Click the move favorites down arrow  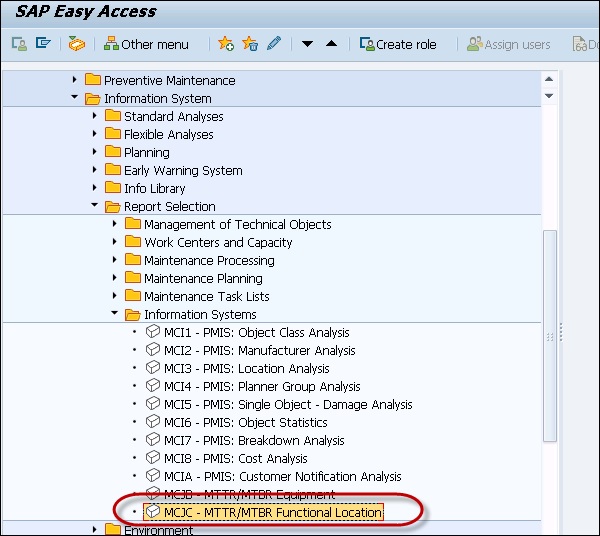click(x=308, y=44)
